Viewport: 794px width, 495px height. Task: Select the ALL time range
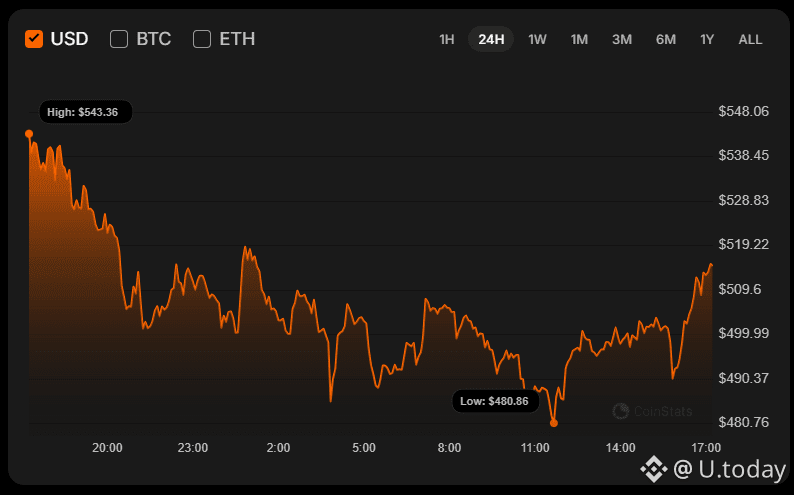click(x=750, y=39)
